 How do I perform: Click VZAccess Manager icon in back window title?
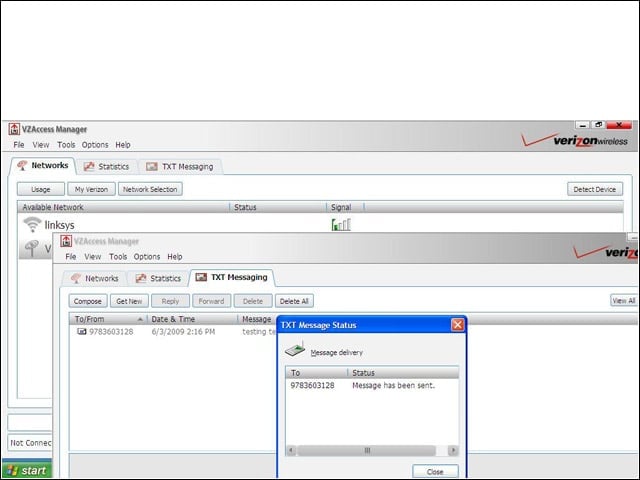(14, 129)
